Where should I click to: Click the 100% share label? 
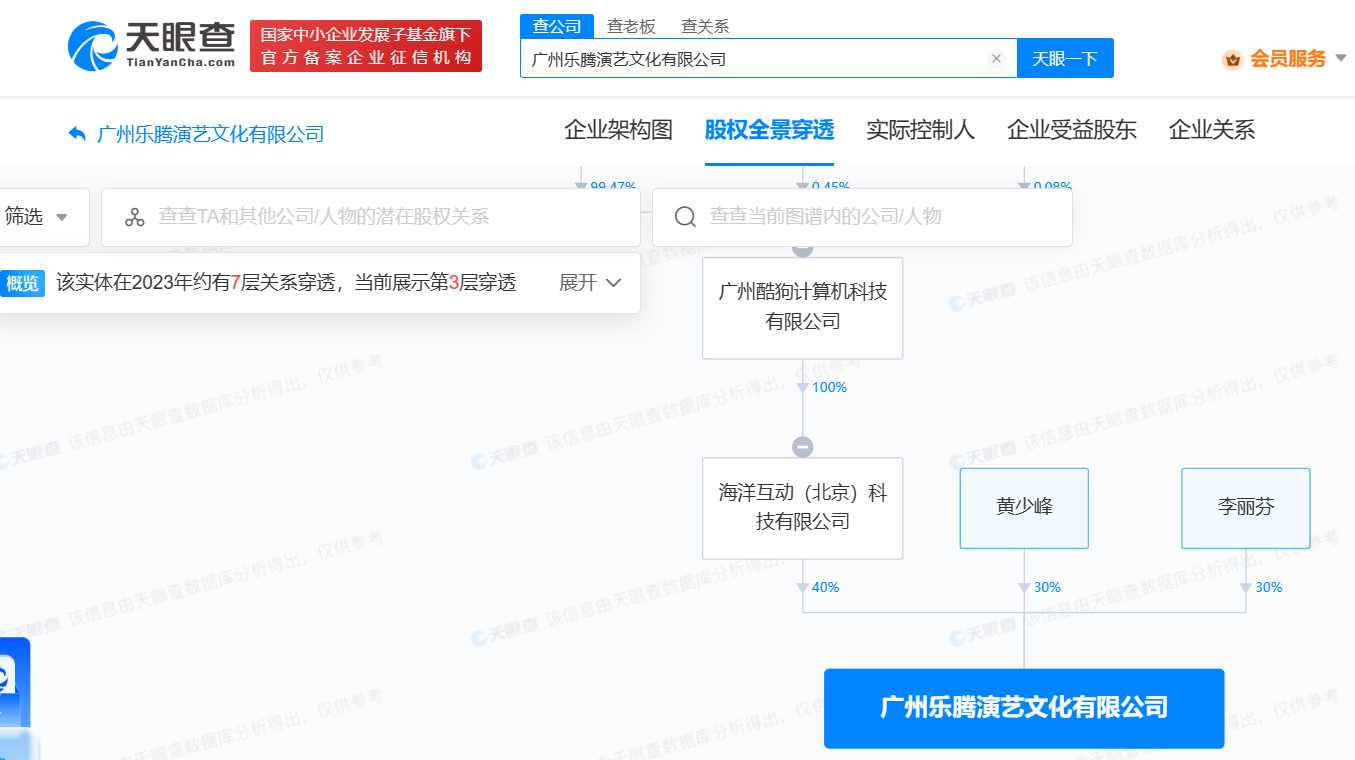click(829, 387)
